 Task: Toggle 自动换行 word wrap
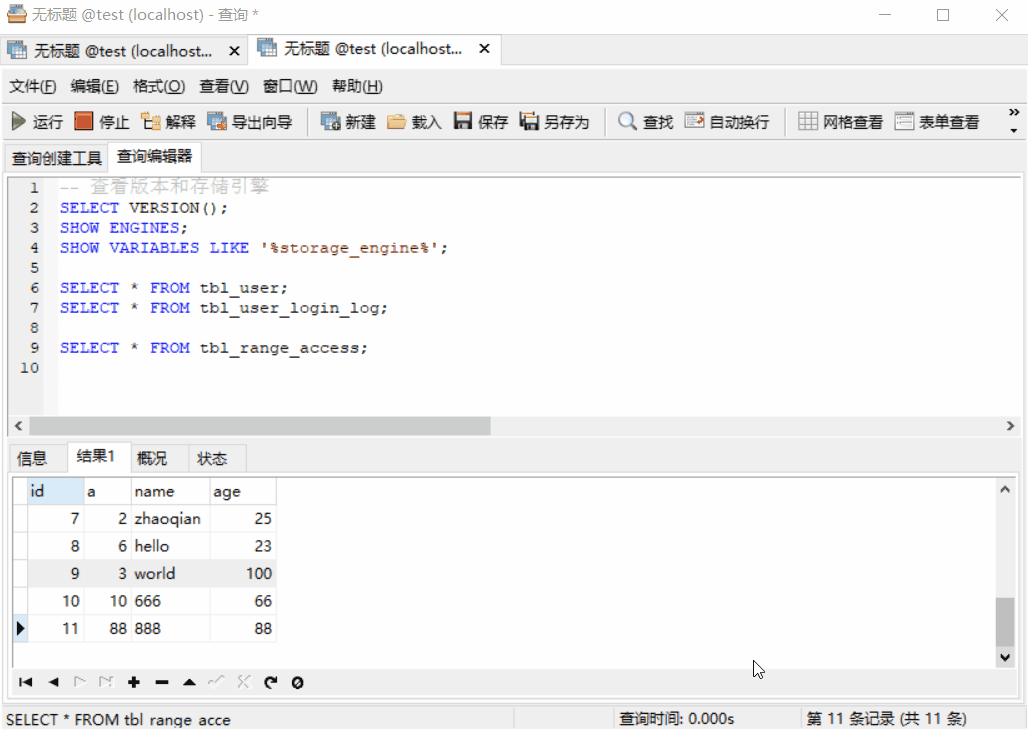727,122
